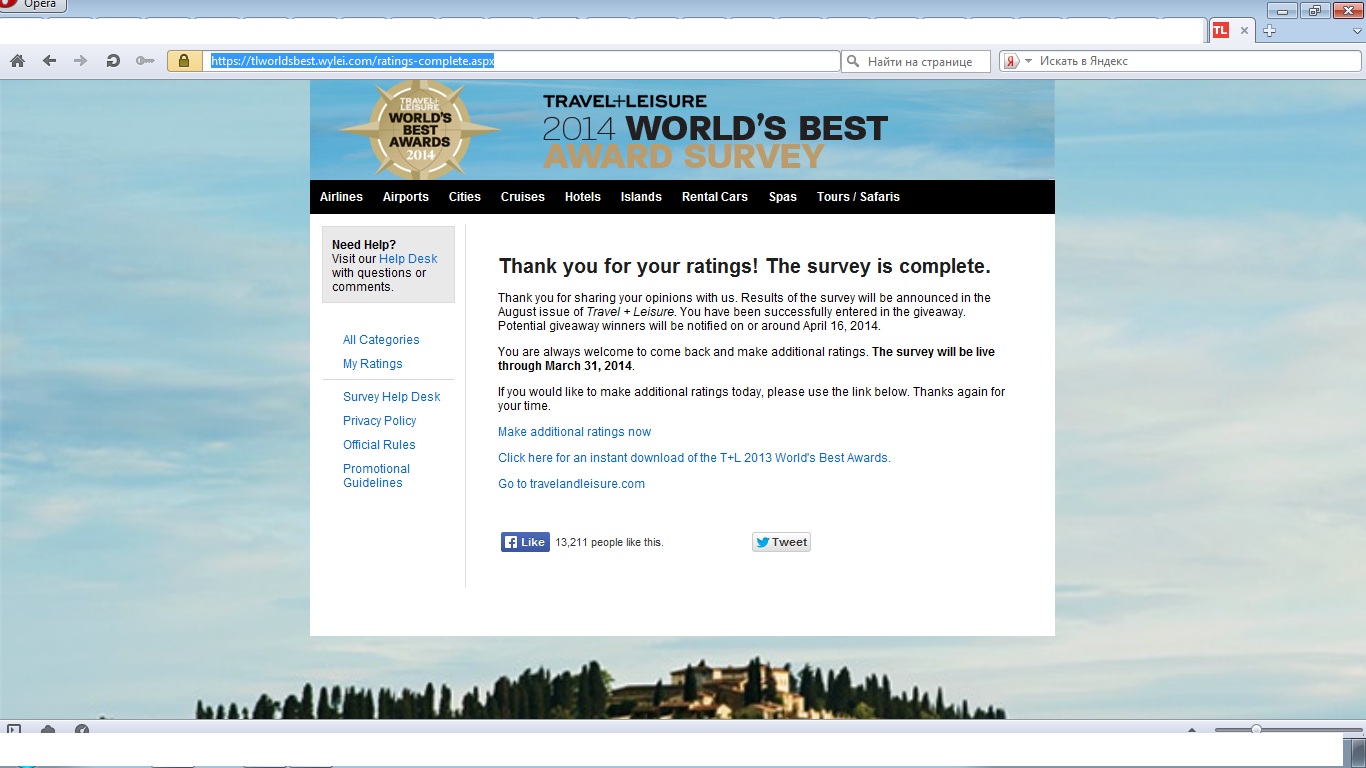Focus the address bar URL field
Viewport: 1366px width, 768px height.
tap(522, 61)
